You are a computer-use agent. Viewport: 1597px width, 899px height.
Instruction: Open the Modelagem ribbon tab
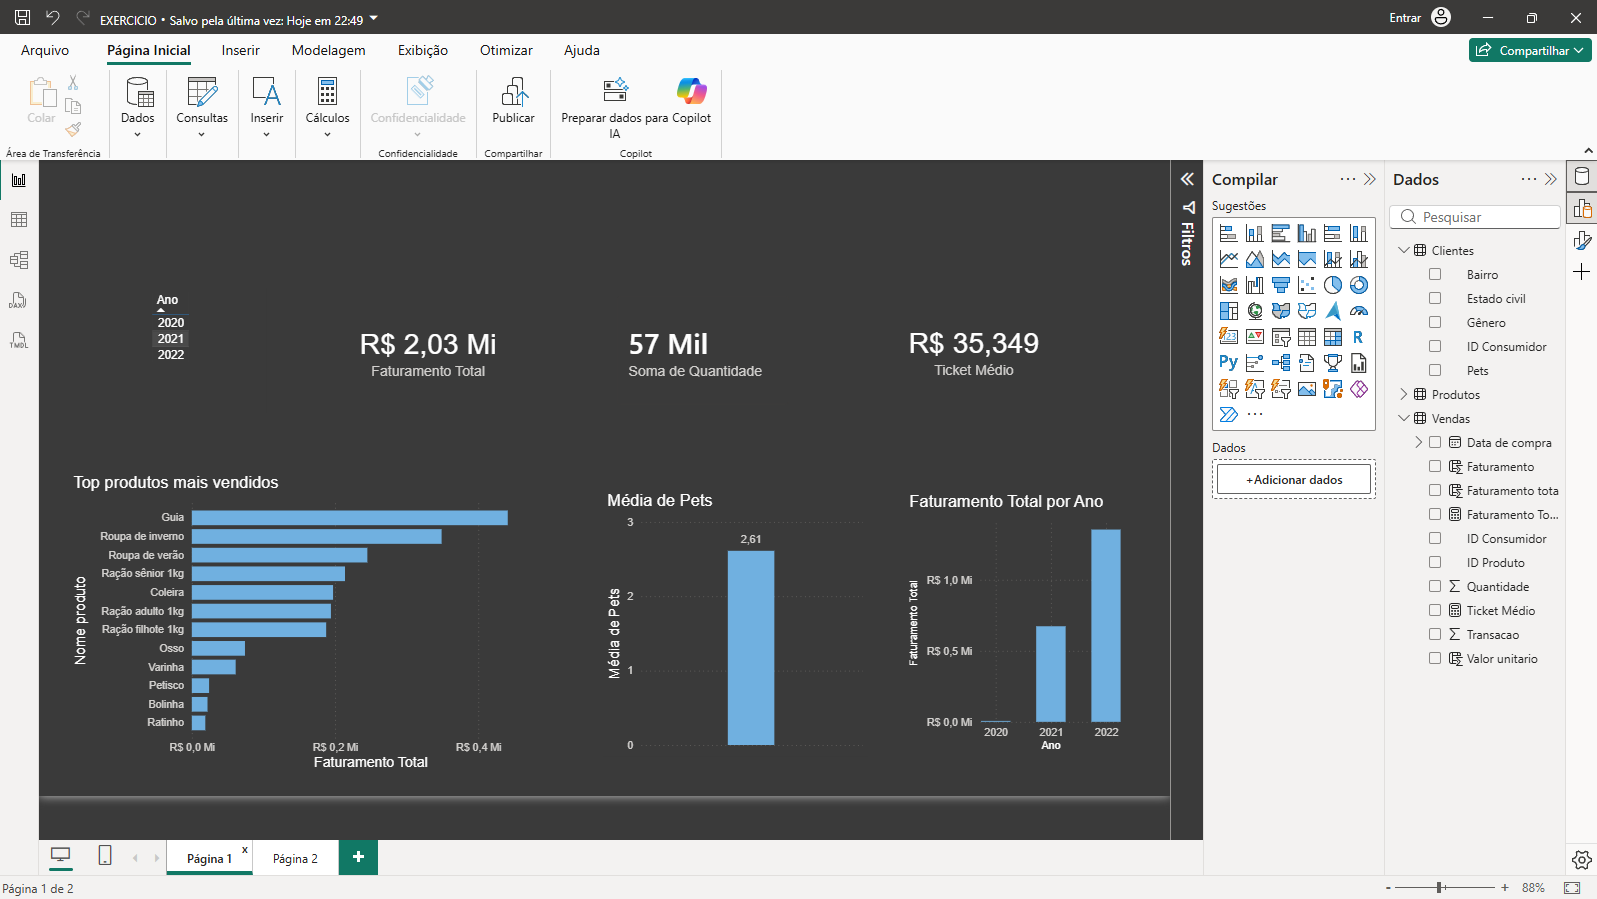[328, 50]
